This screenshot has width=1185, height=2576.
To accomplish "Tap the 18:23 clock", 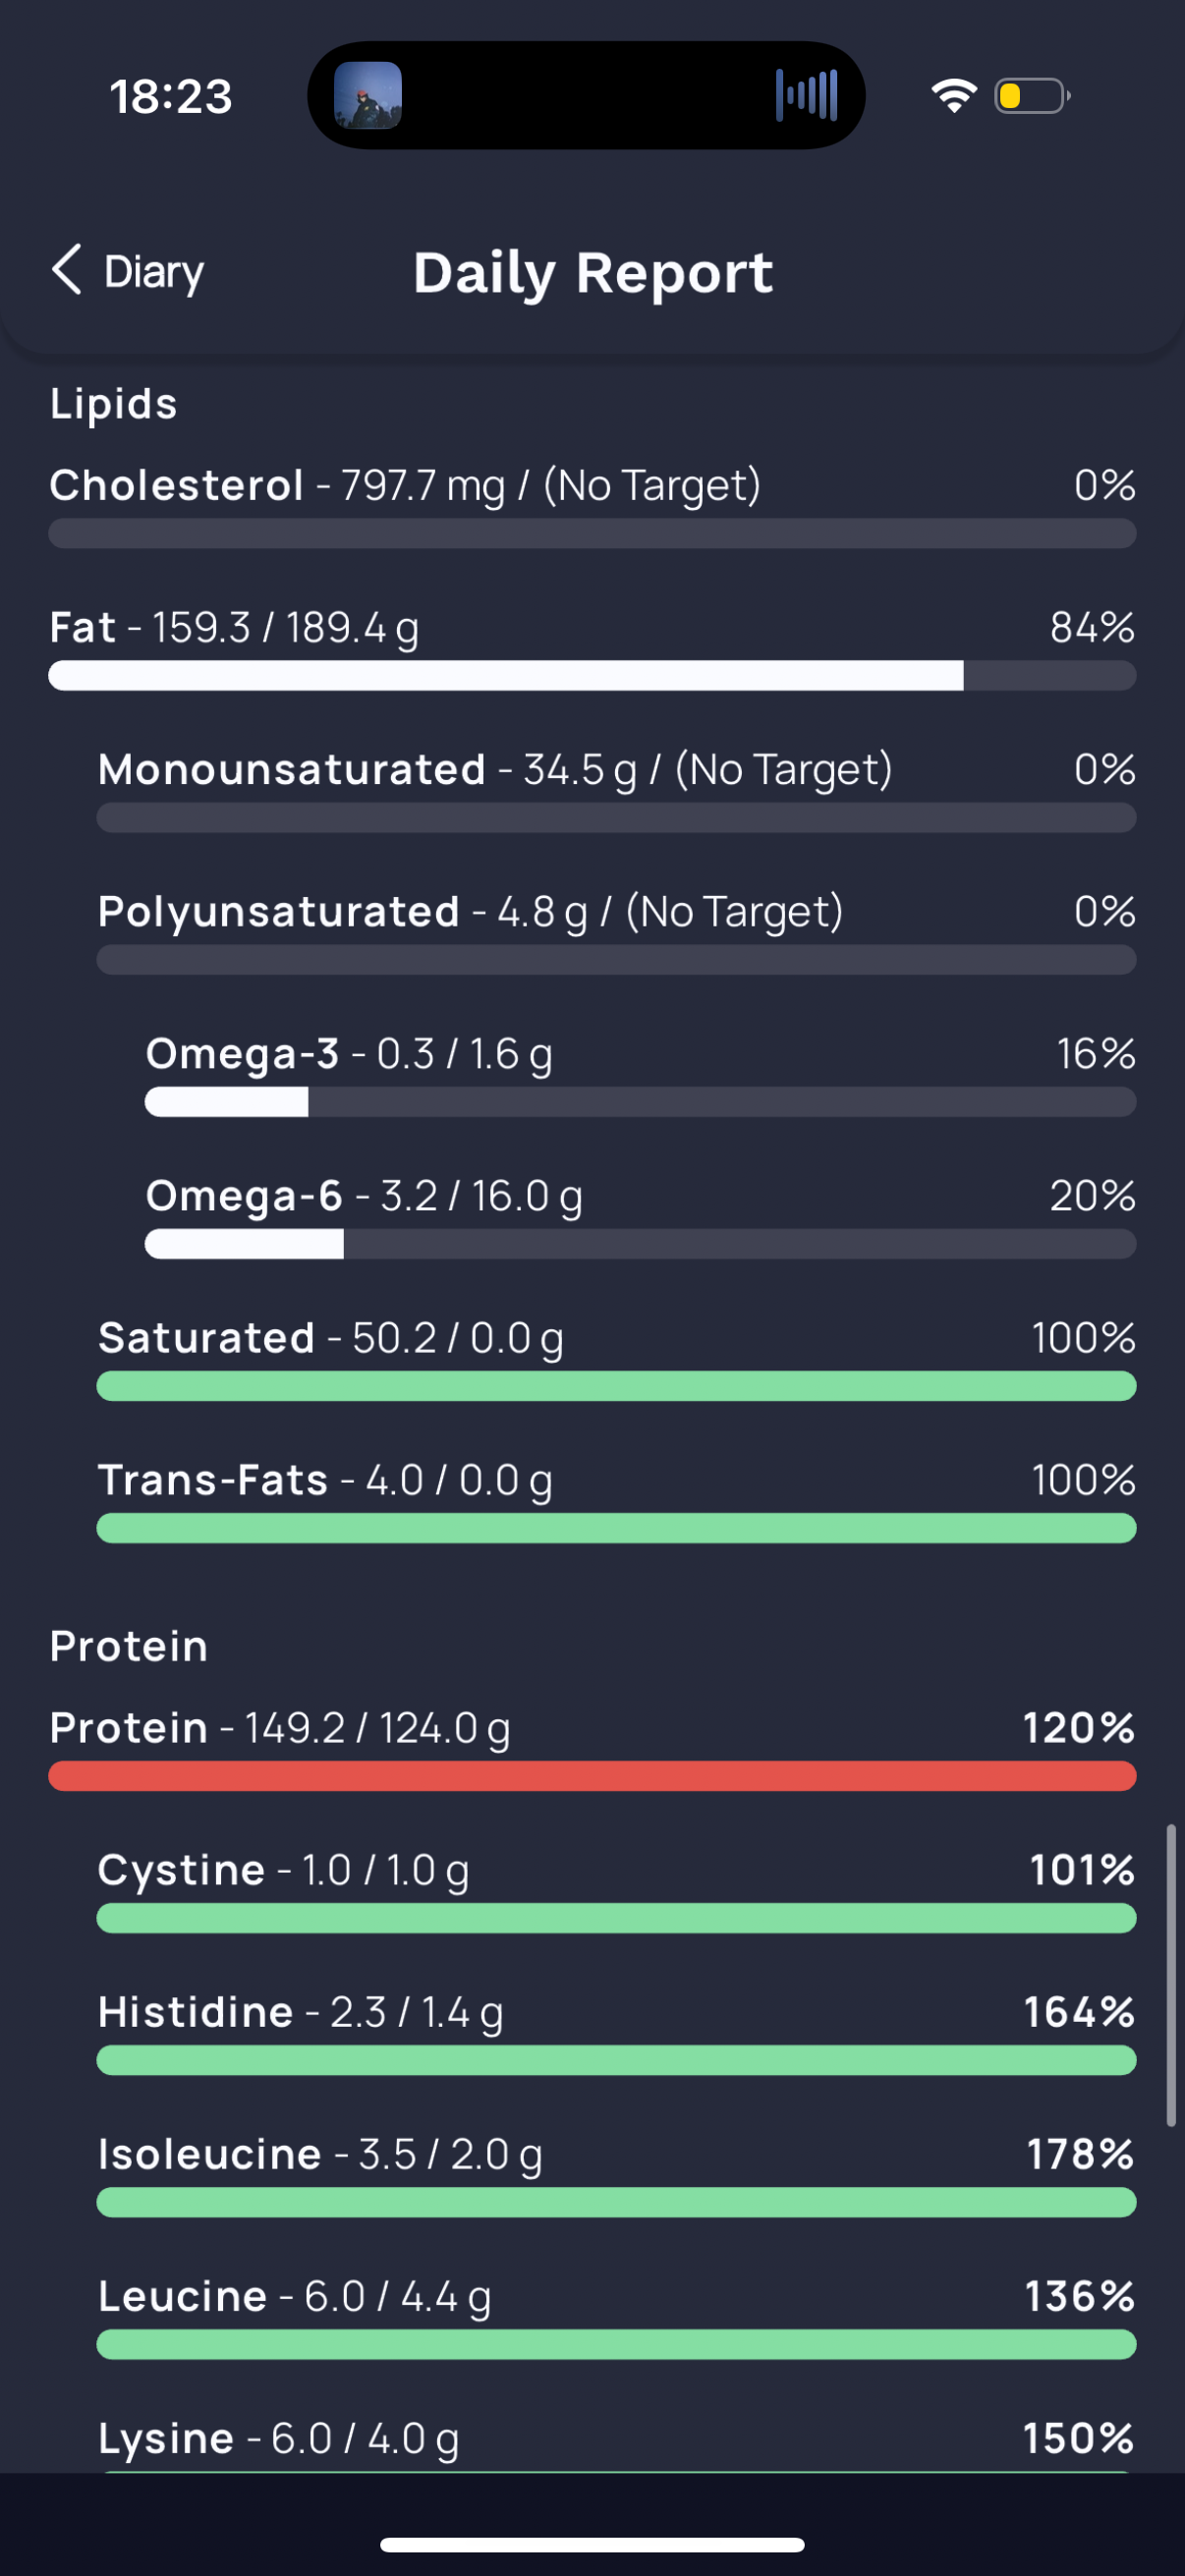I will (171, 97).
